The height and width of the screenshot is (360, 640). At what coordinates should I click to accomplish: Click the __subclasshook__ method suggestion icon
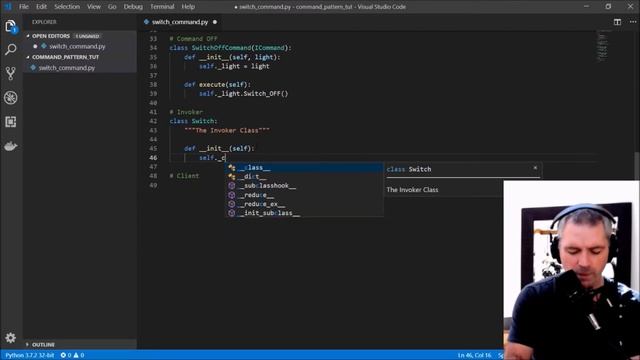tap(231, 186)
